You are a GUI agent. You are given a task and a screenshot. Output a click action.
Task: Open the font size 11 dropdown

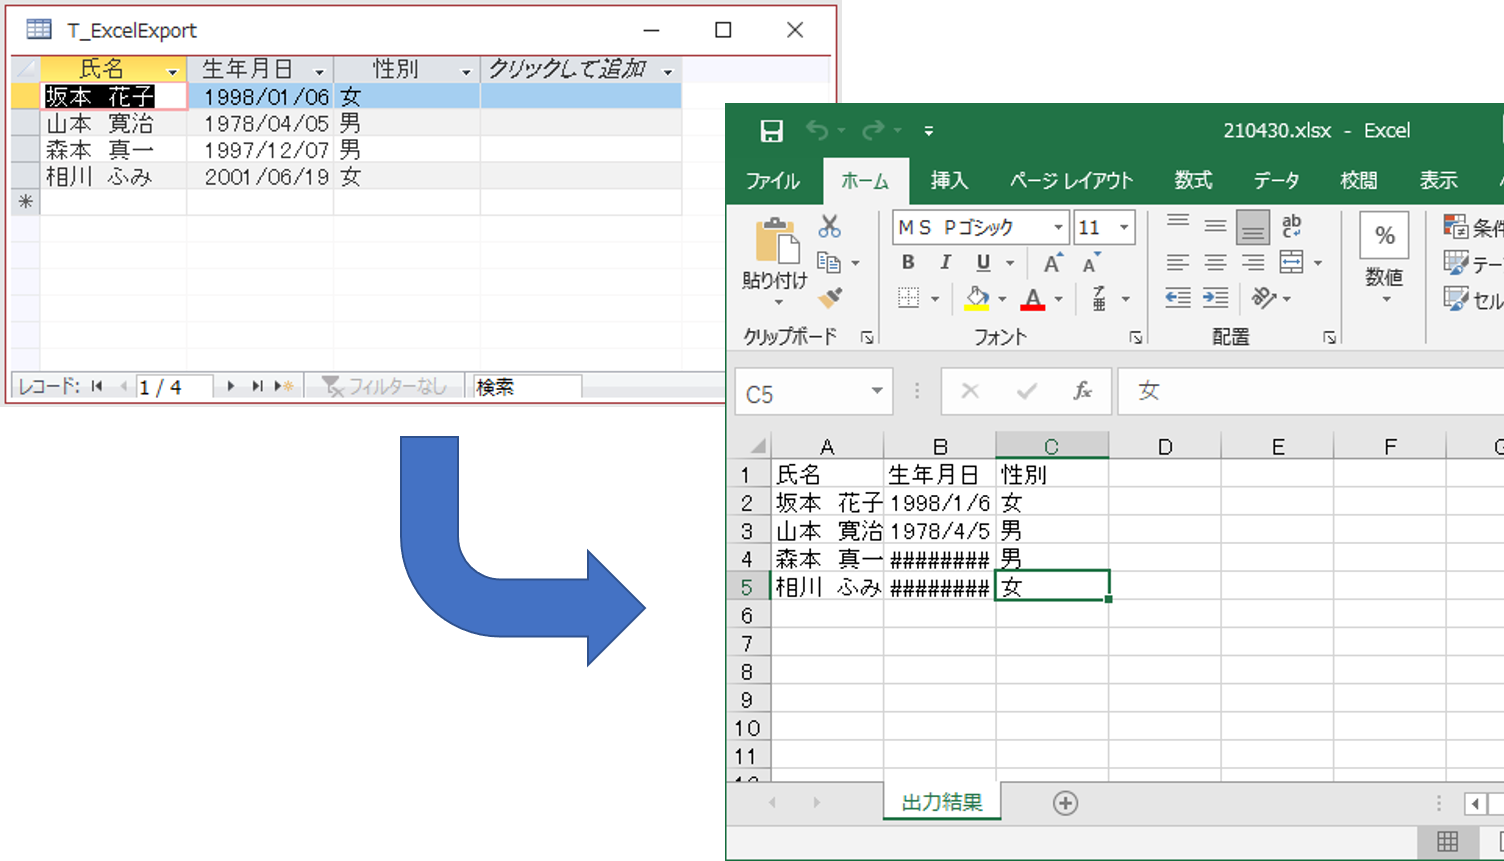pyautogui.click(x=1124, y=228)
